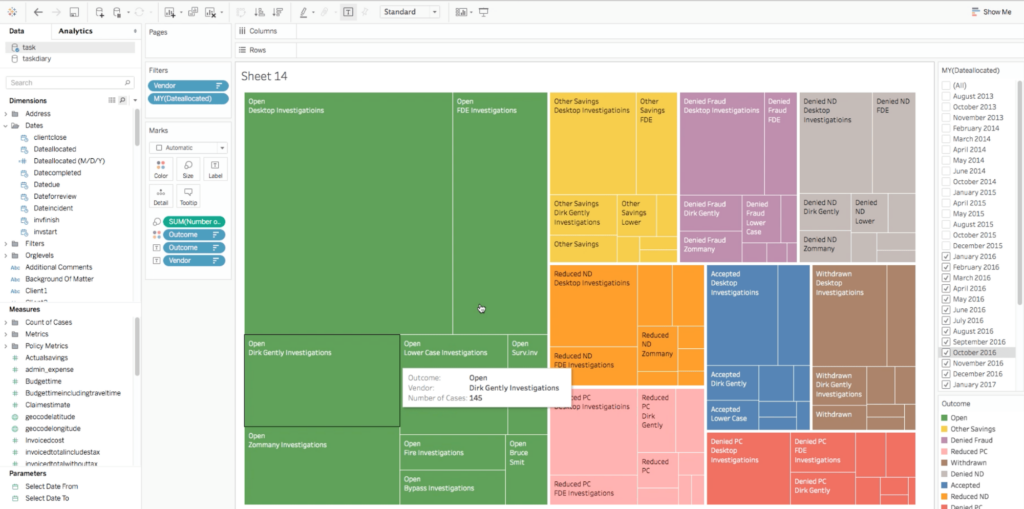Screen dimensions: 1024x509
Task: Click the presentation mode icon in the toolbar
Action: click(x=484, y=12)
